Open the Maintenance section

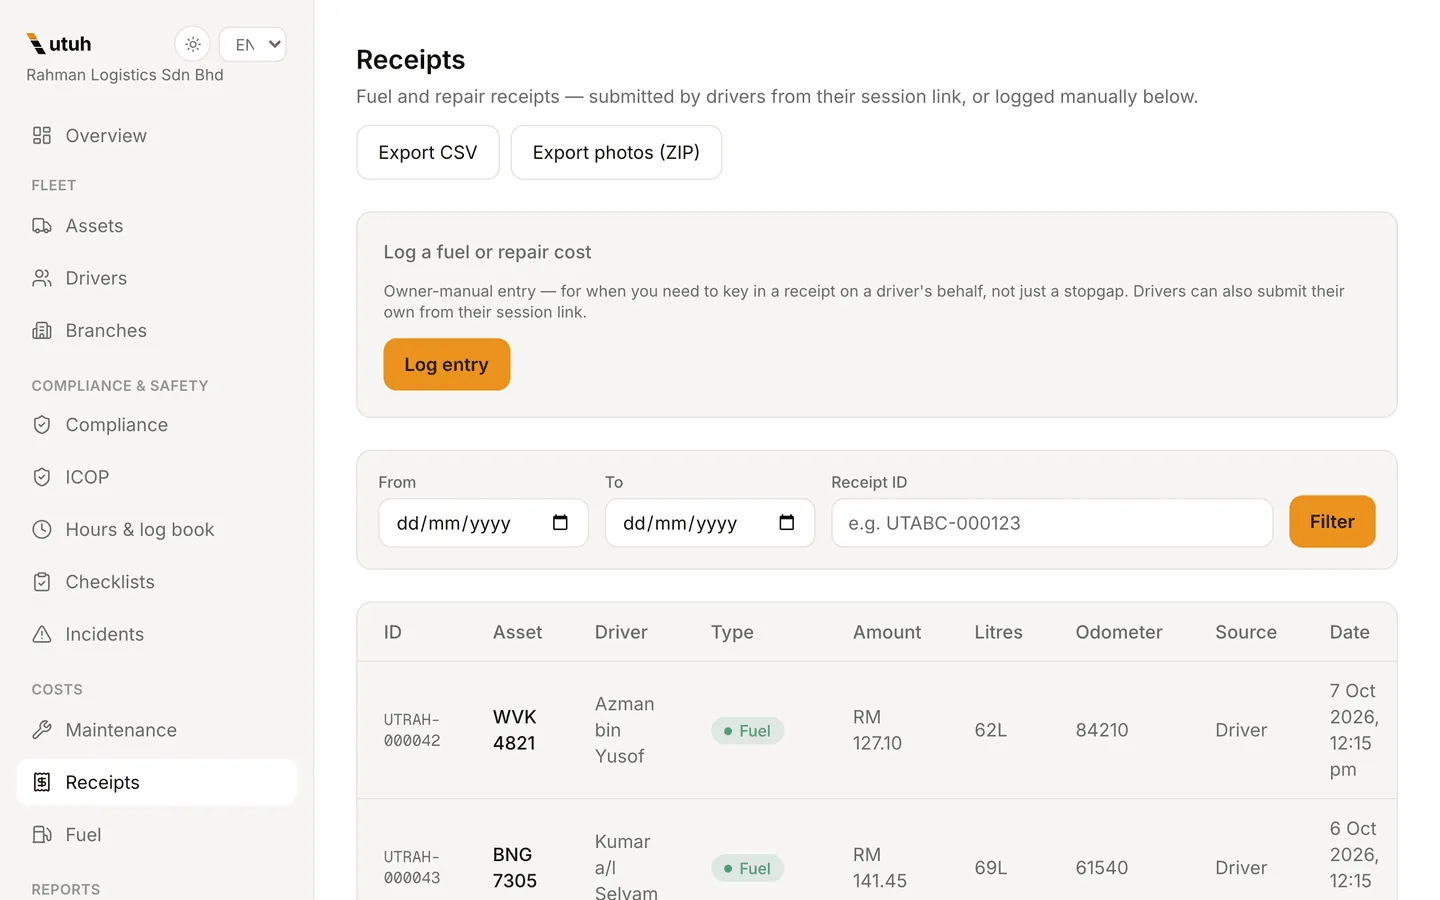[x=157, y=730]
